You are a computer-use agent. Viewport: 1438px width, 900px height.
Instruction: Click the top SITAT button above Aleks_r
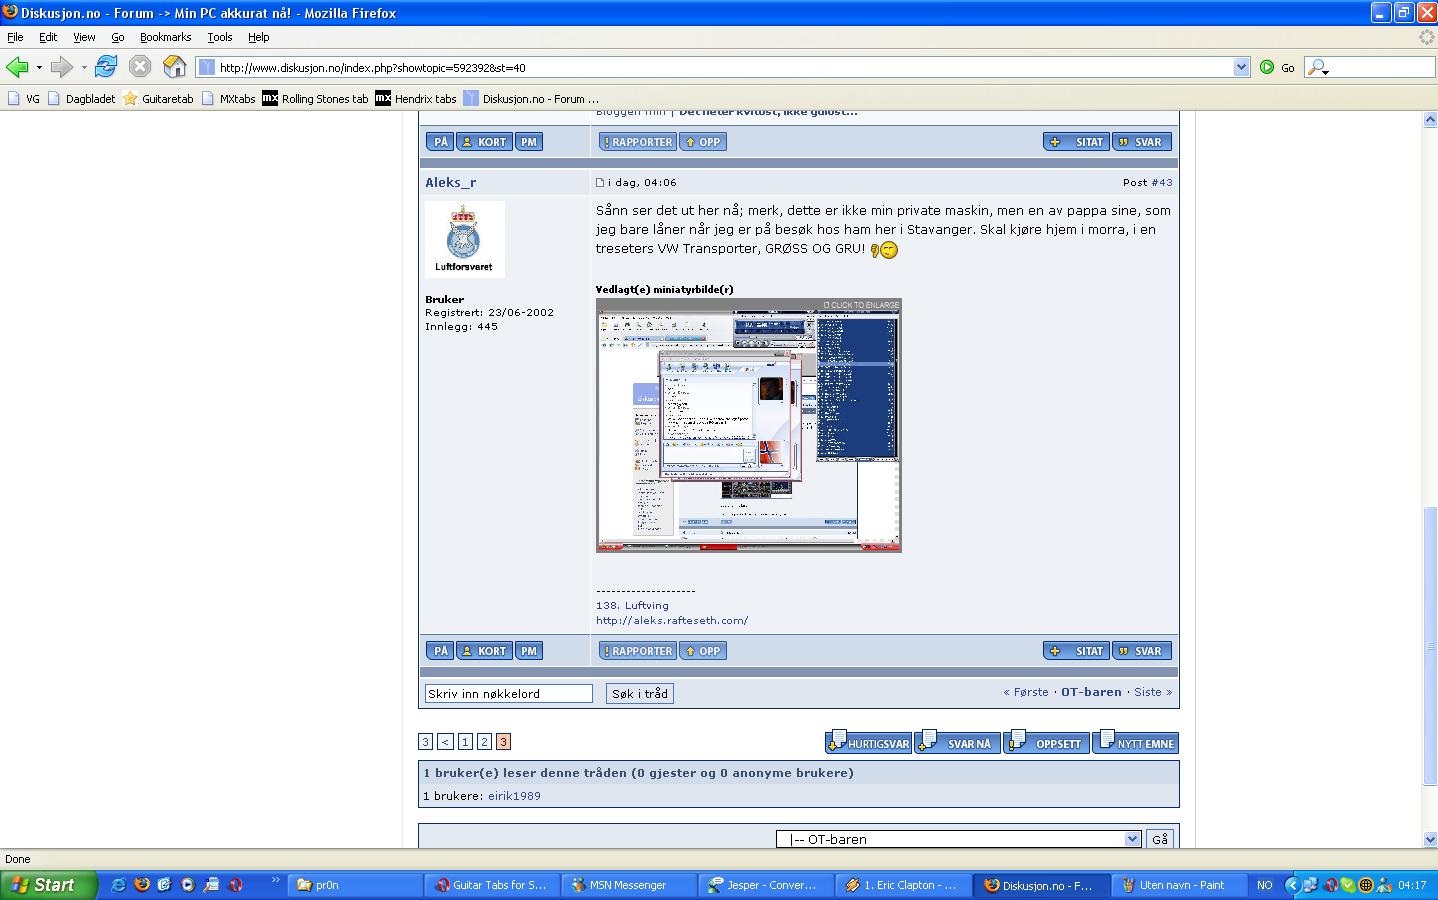point(1076,142)
